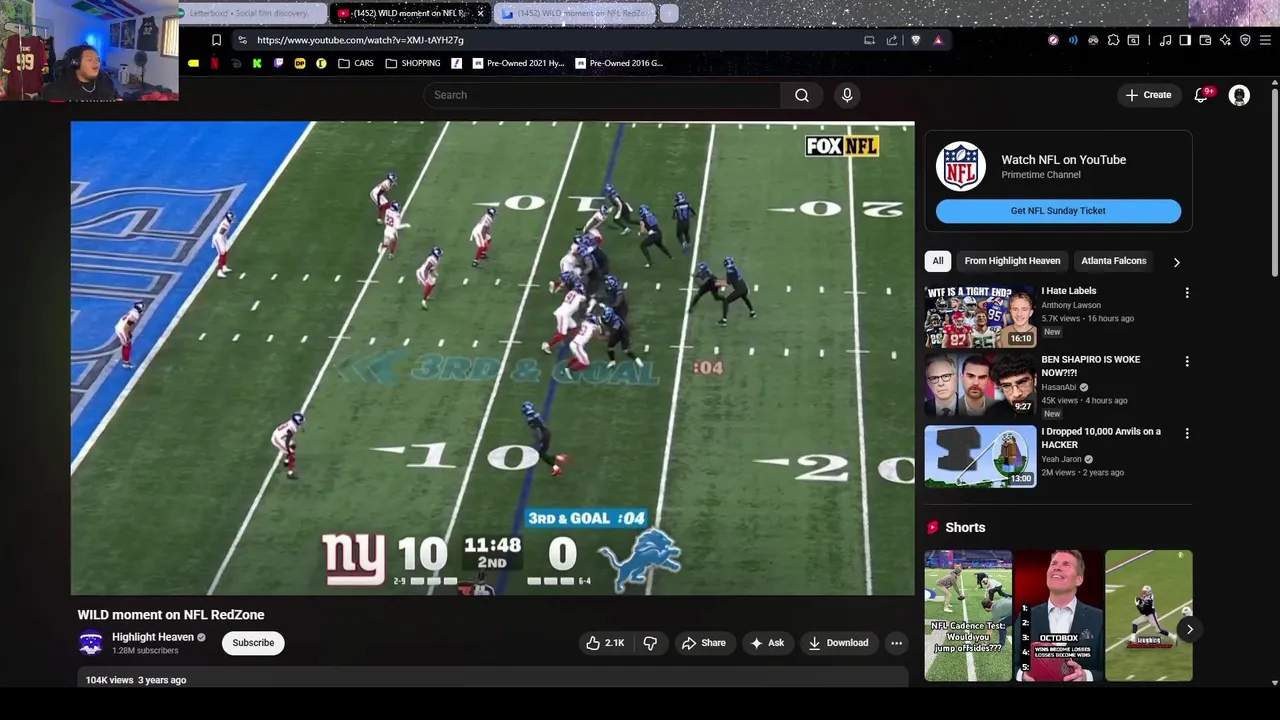Open browser main hamburger menu
This screenshot has height=720, width=1280.
pyautogui.click(x=1265, y=40)
